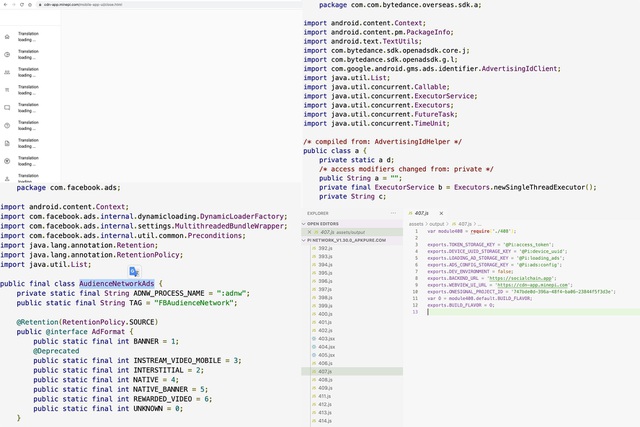Screen dimensions: 640x427
Task: Click the home icon in the web sidebar
Action: (x=7, y=37)
